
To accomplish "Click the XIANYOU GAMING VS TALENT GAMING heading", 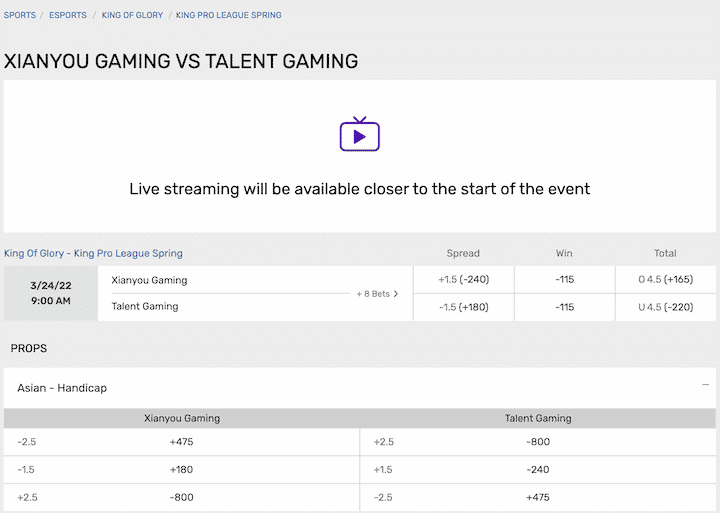I will pos(181,61).
